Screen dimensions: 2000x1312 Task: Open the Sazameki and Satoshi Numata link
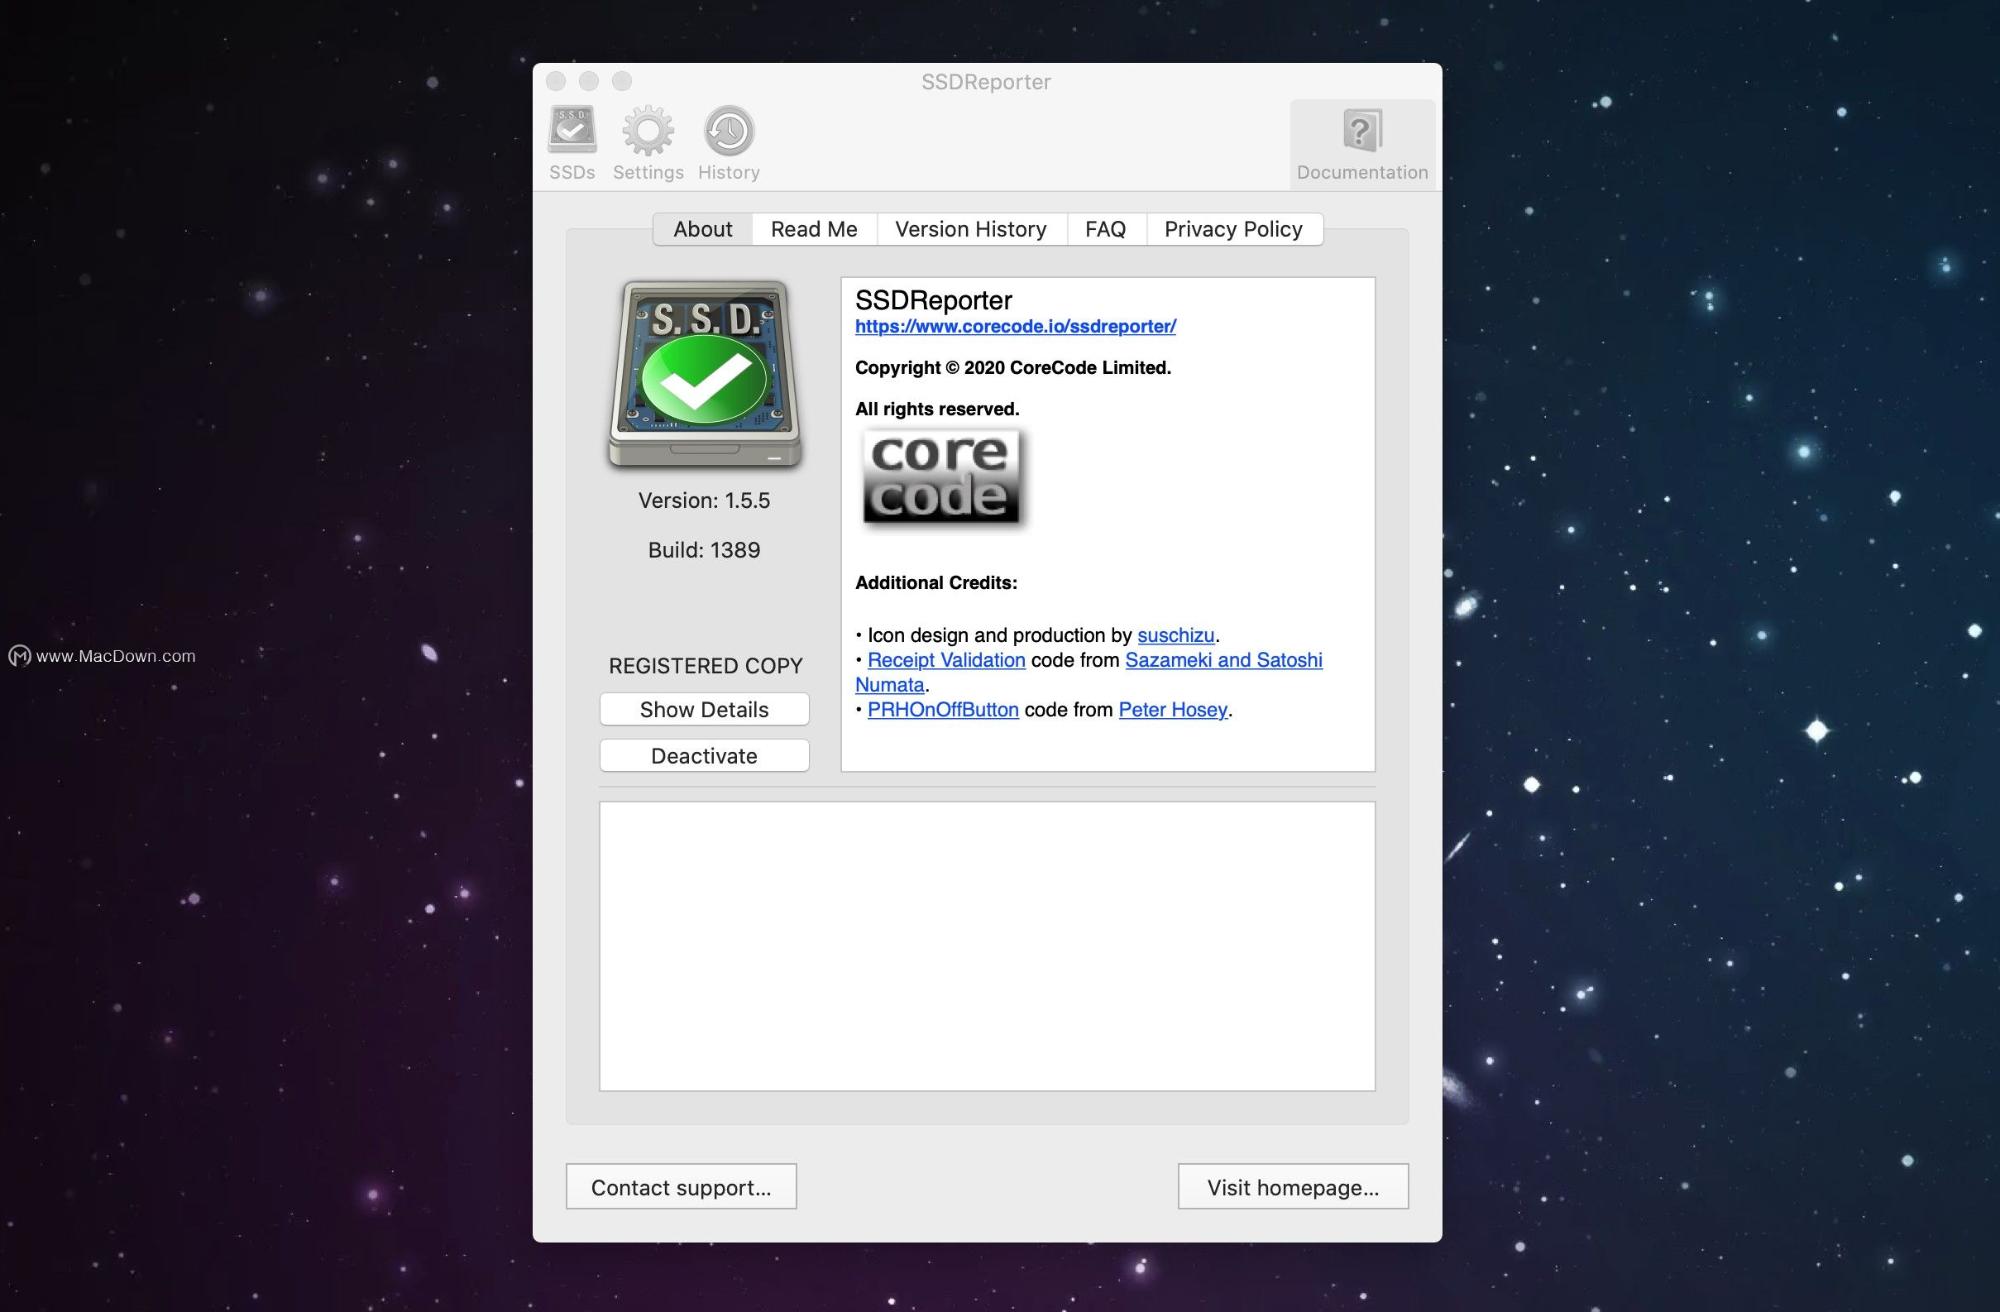tap(1223, 660)
